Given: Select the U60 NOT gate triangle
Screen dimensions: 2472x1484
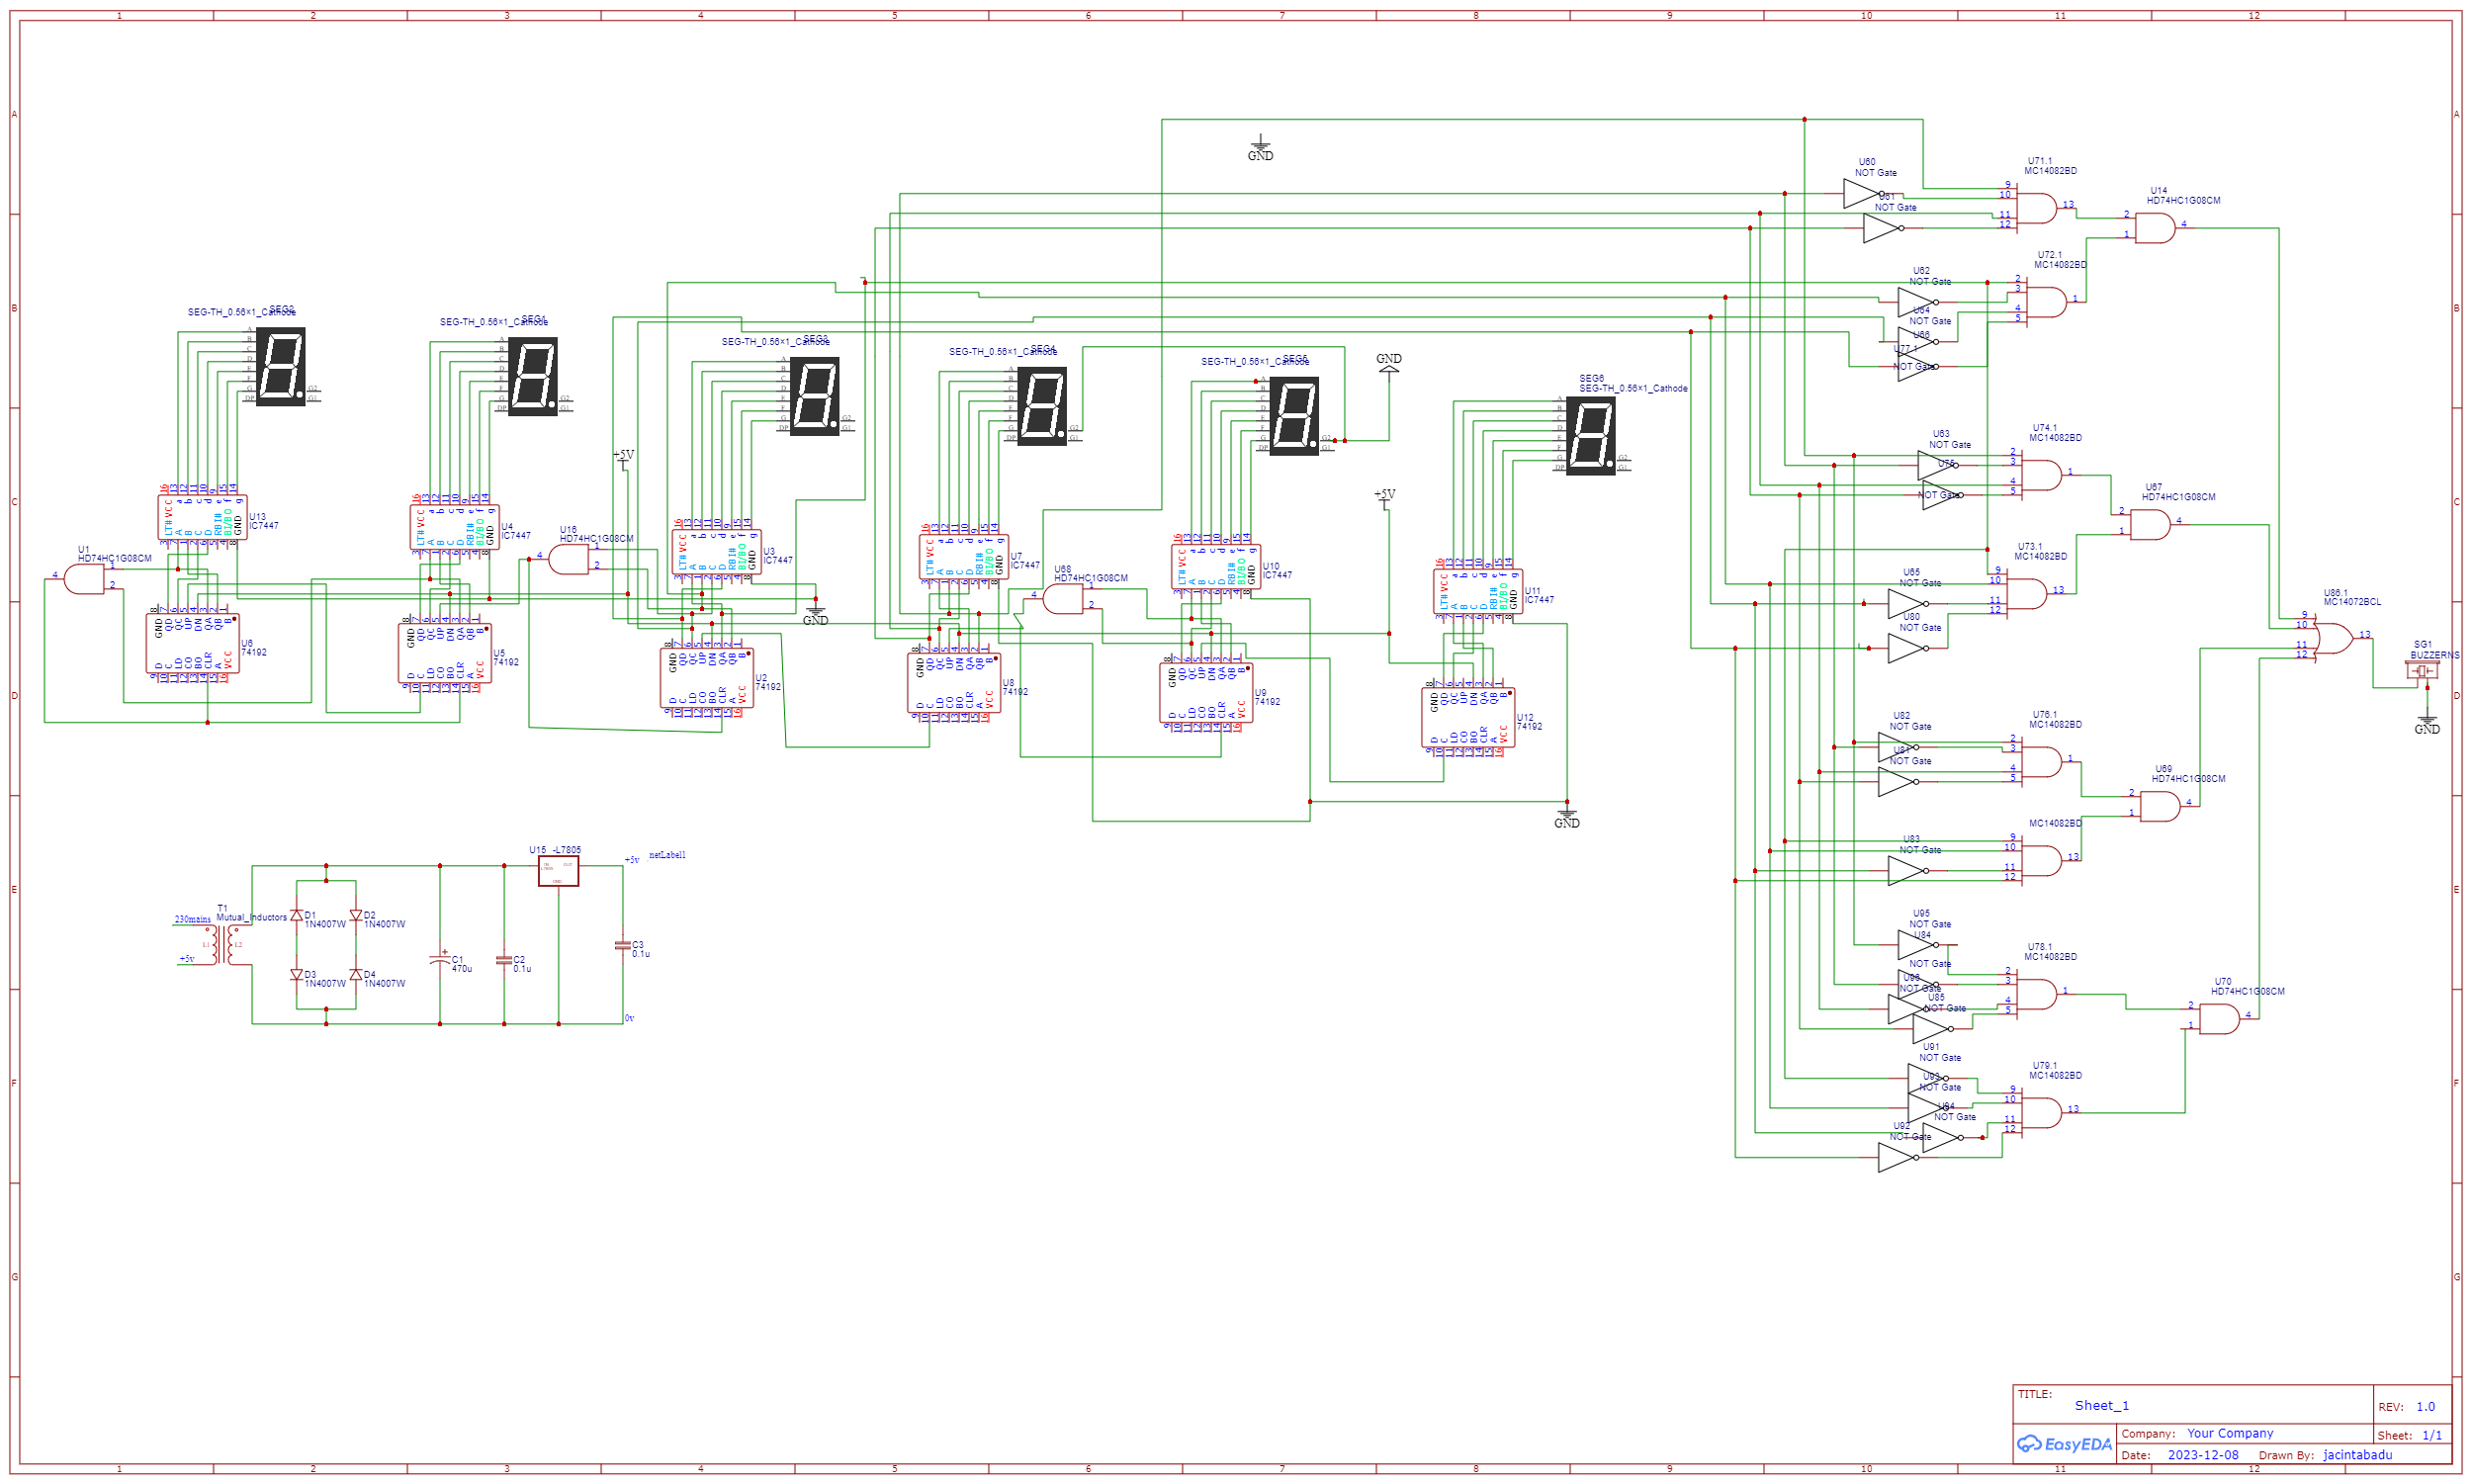Looking at the screenshot, I should pos(1864,194).
